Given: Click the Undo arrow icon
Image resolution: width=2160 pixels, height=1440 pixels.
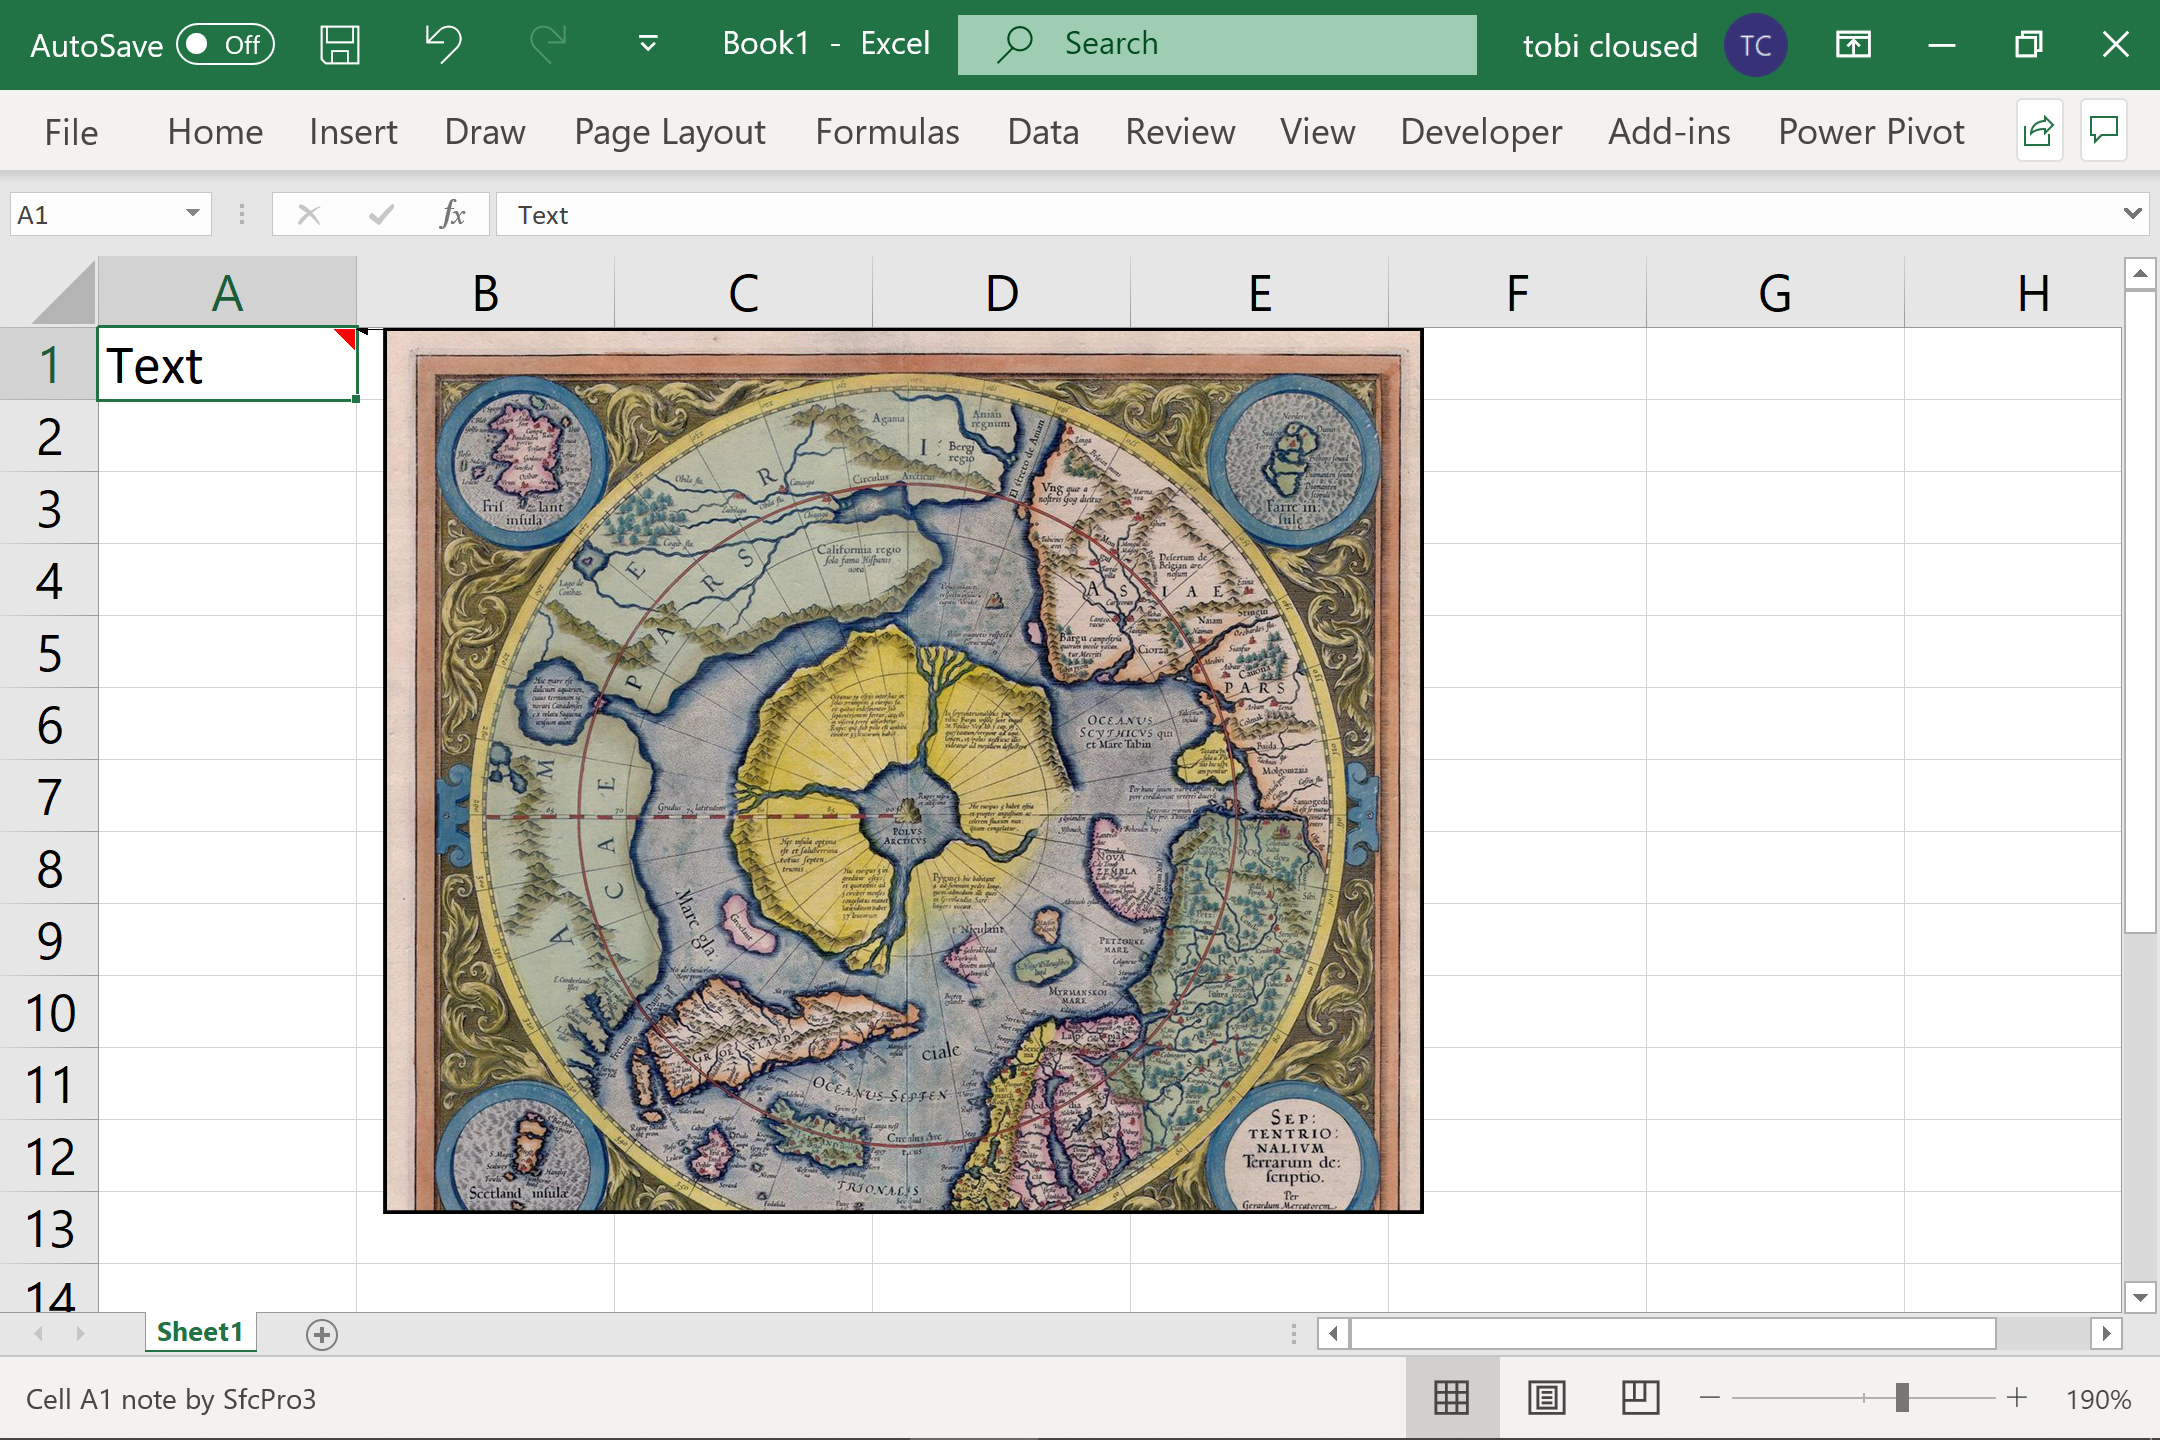Looking at the screenshot, I should tap(443, 45).
